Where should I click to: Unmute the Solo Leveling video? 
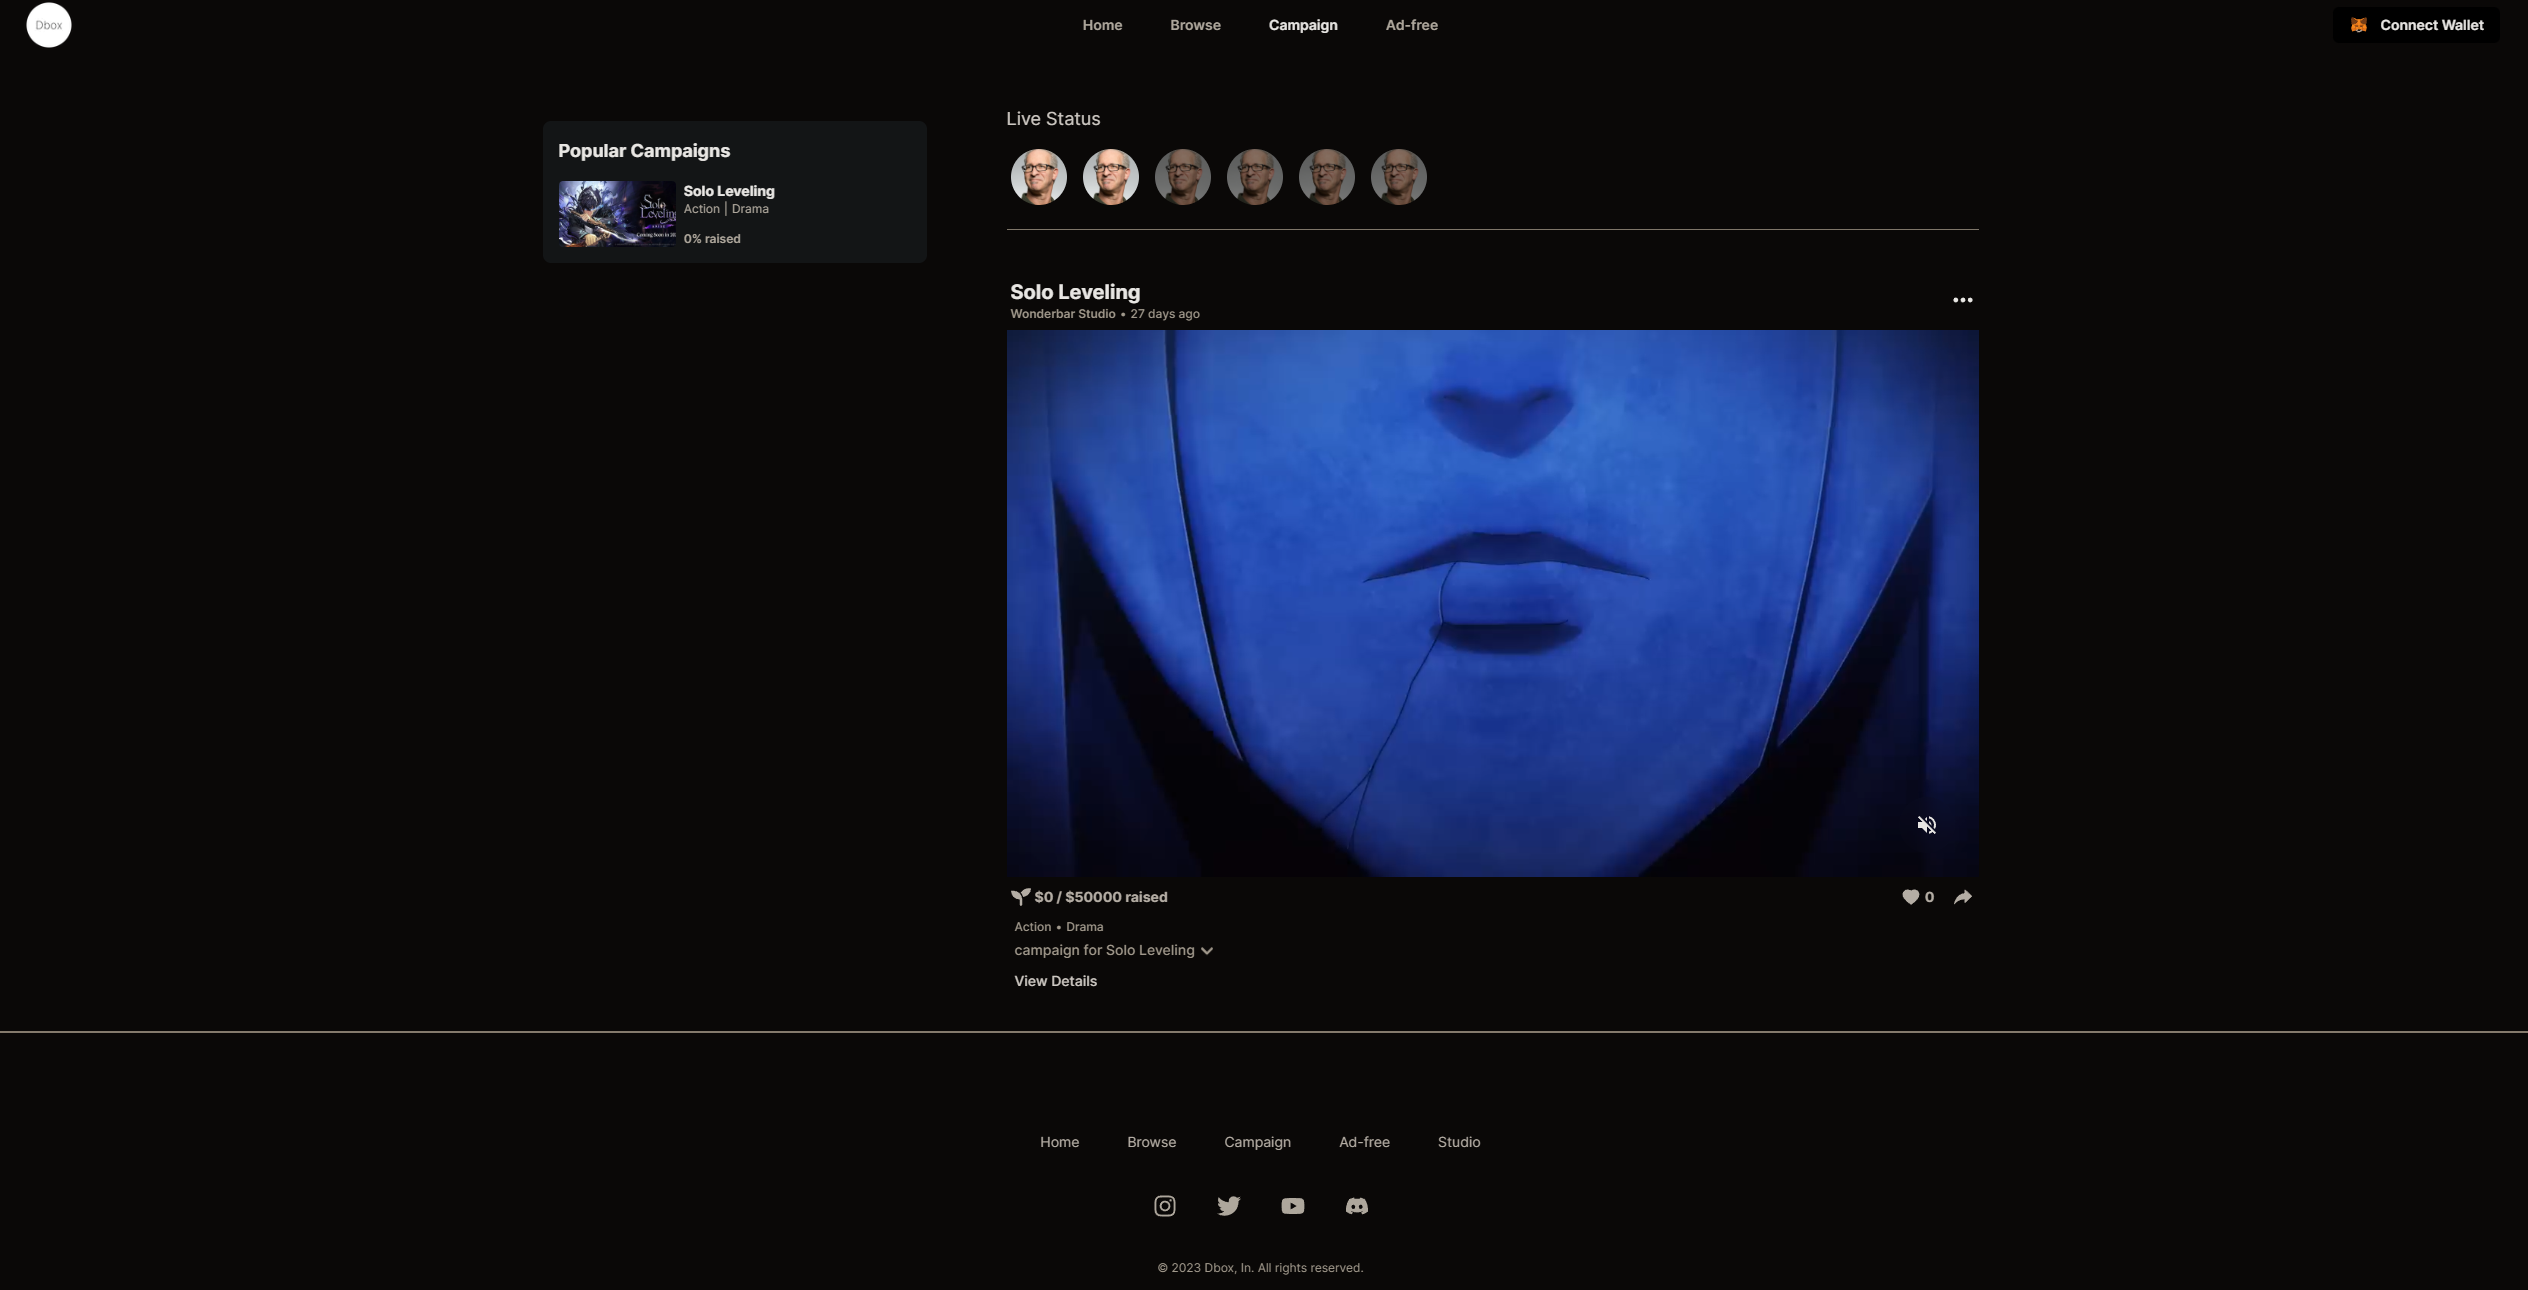[x=1927, y=825]
